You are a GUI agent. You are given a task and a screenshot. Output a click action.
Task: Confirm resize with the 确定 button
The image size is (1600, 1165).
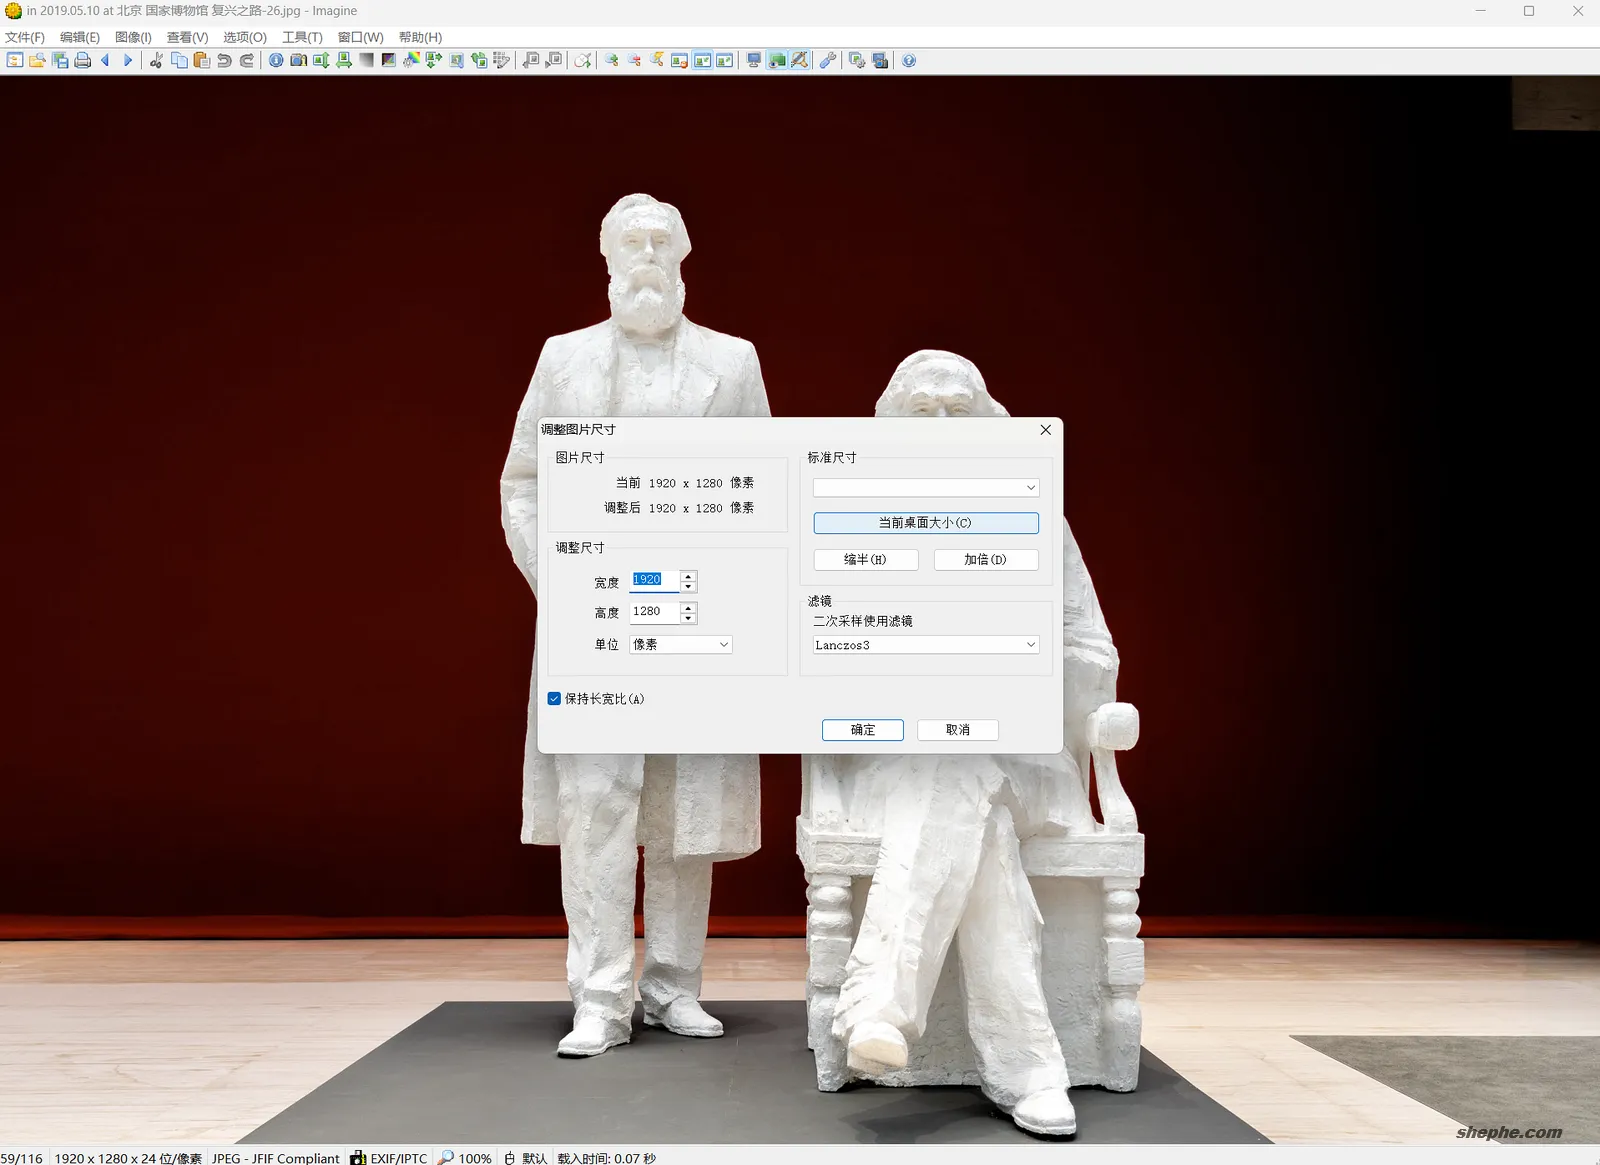pos(862,730)
